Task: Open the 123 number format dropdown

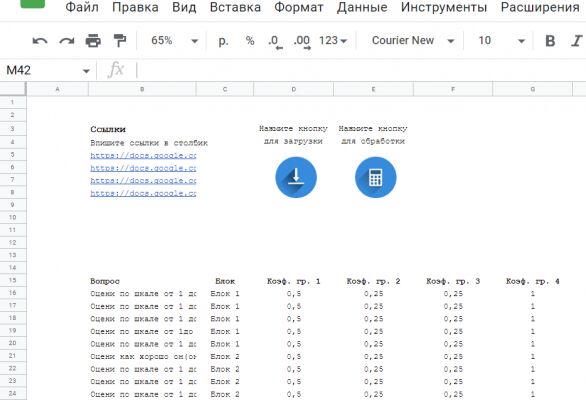Action: tap(333, 40)
